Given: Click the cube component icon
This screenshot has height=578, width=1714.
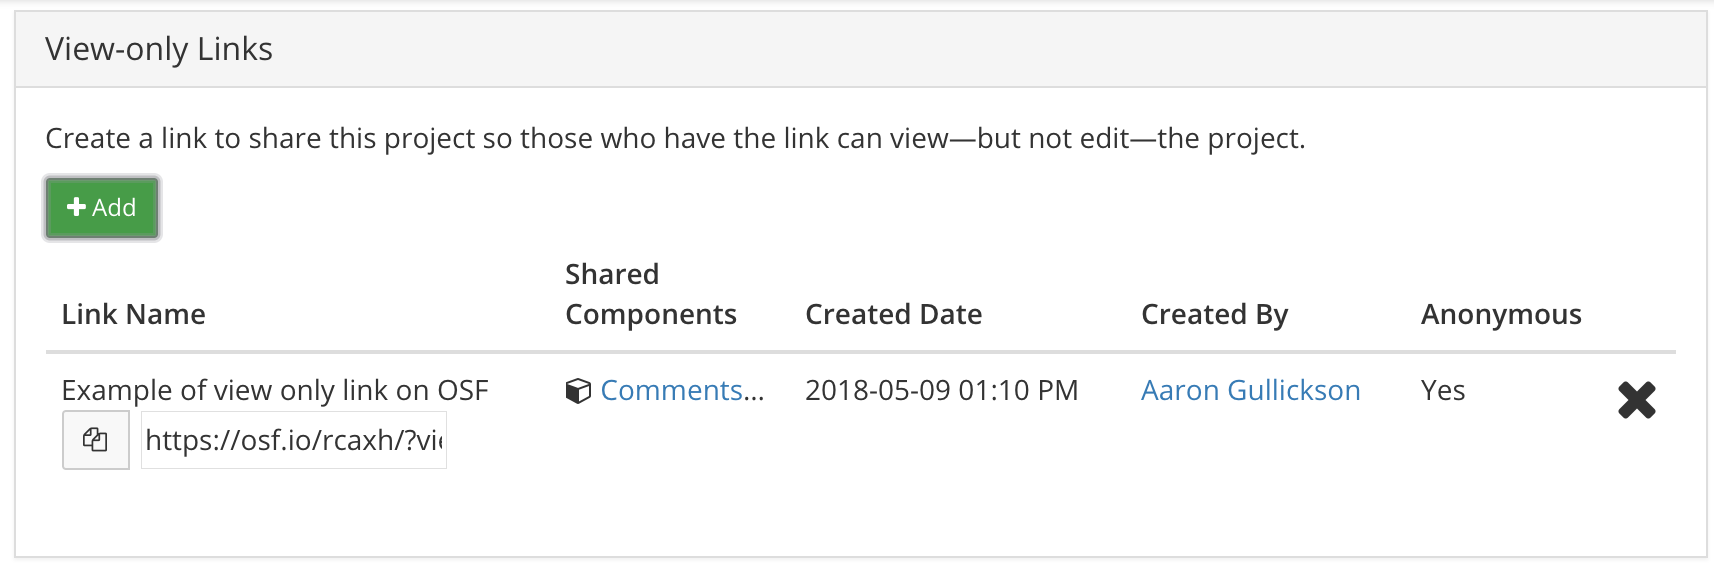Looking at the screenshot, I should pyautogui.click(x=578, y=391).
